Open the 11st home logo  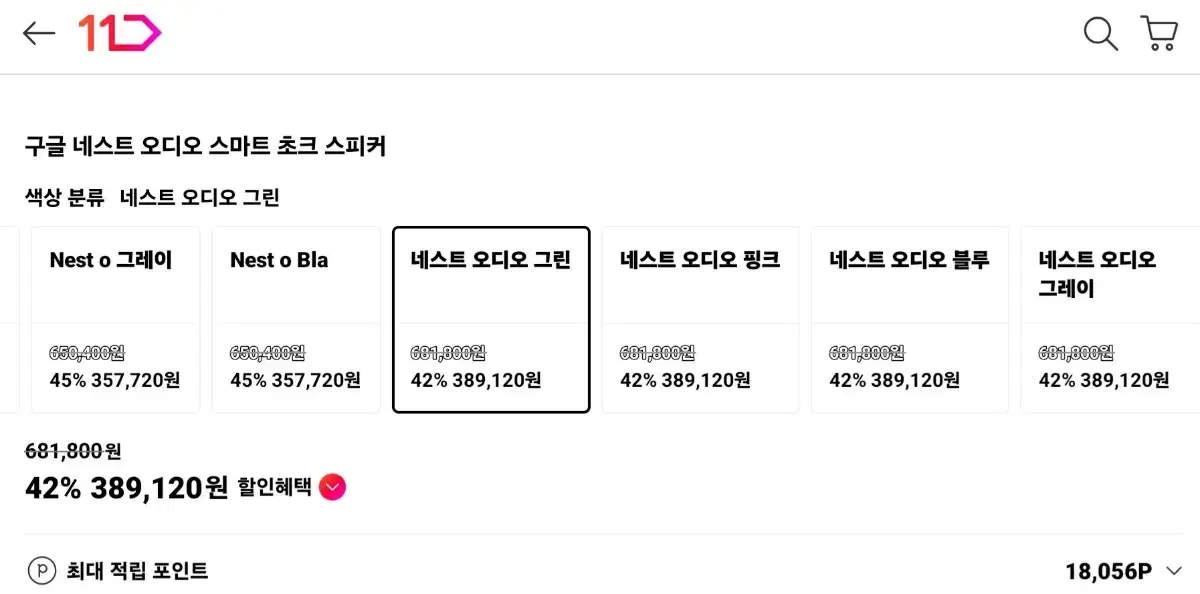coord(120,34)
